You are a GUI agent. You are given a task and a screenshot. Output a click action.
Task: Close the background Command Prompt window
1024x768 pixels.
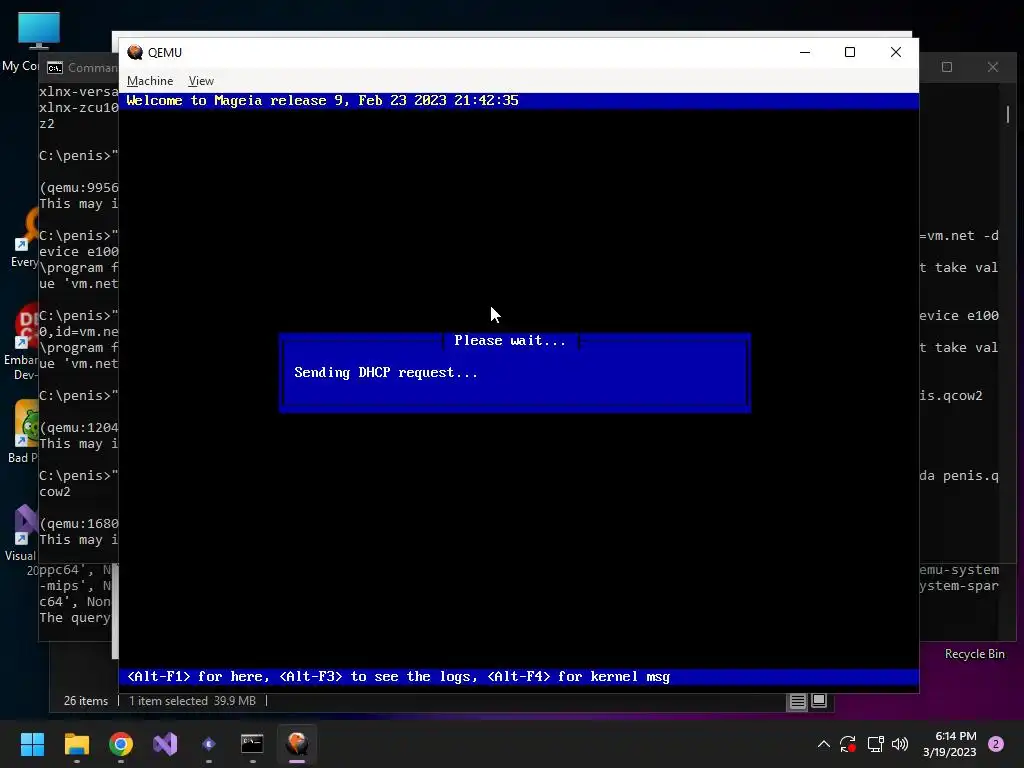click(993, 67)
